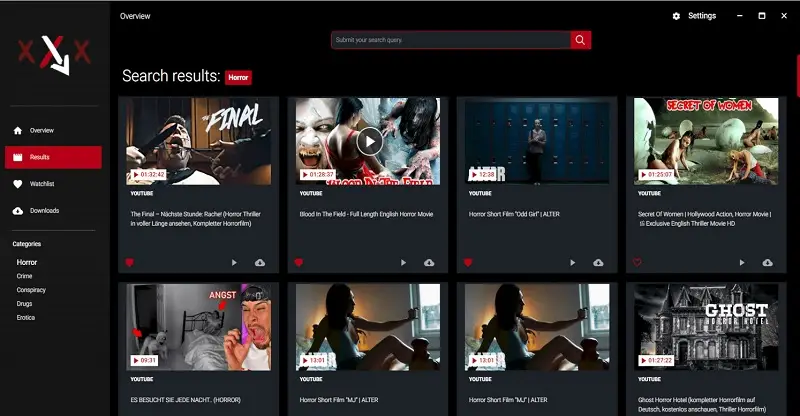Click the 09:31 duration badge

(x=144, y=360)
